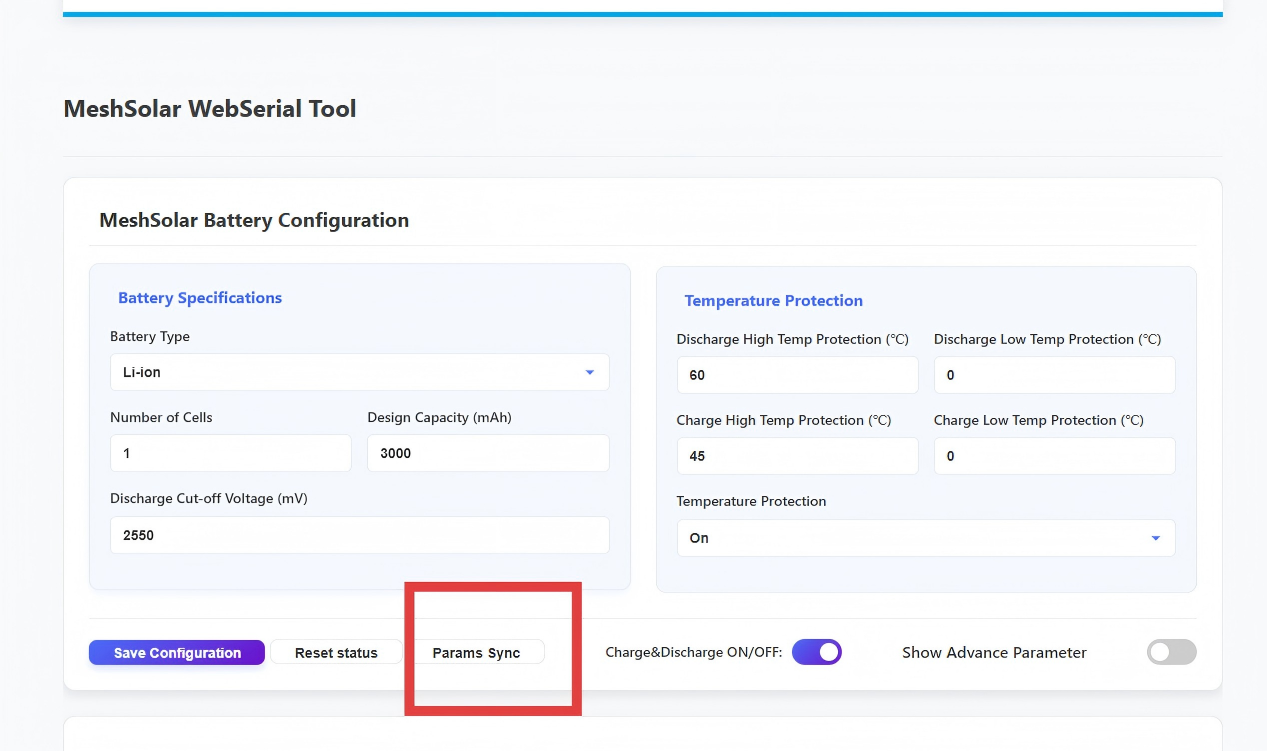1267x751 pixels.
Task: Click the Show Advance Parameter label text
Action: point(994,652)
